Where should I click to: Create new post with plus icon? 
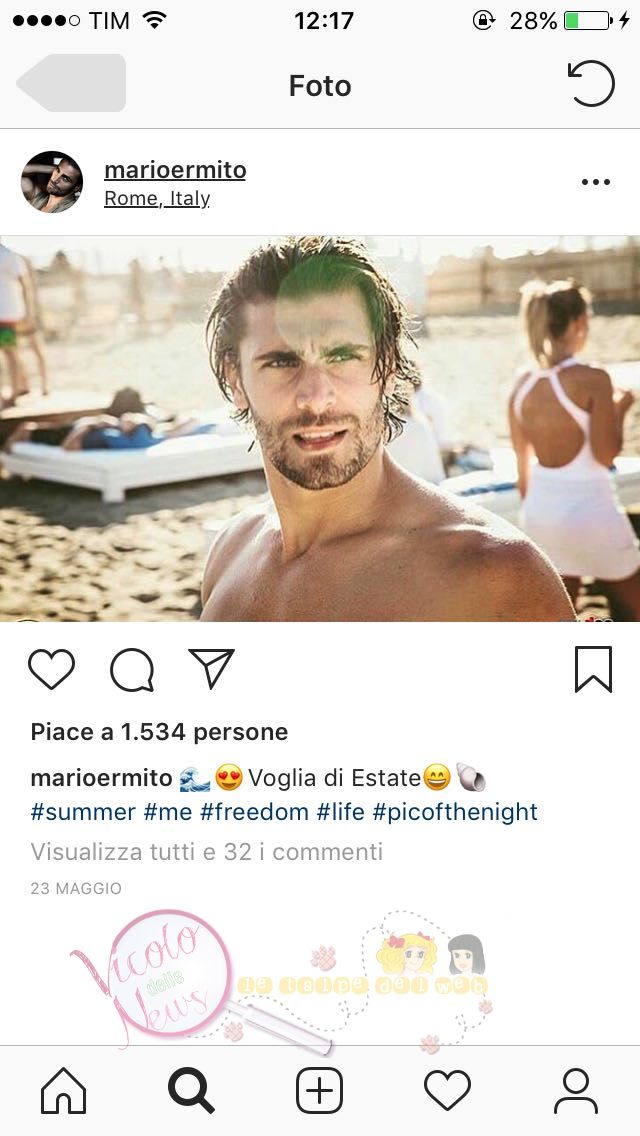tap(319, 1090)
